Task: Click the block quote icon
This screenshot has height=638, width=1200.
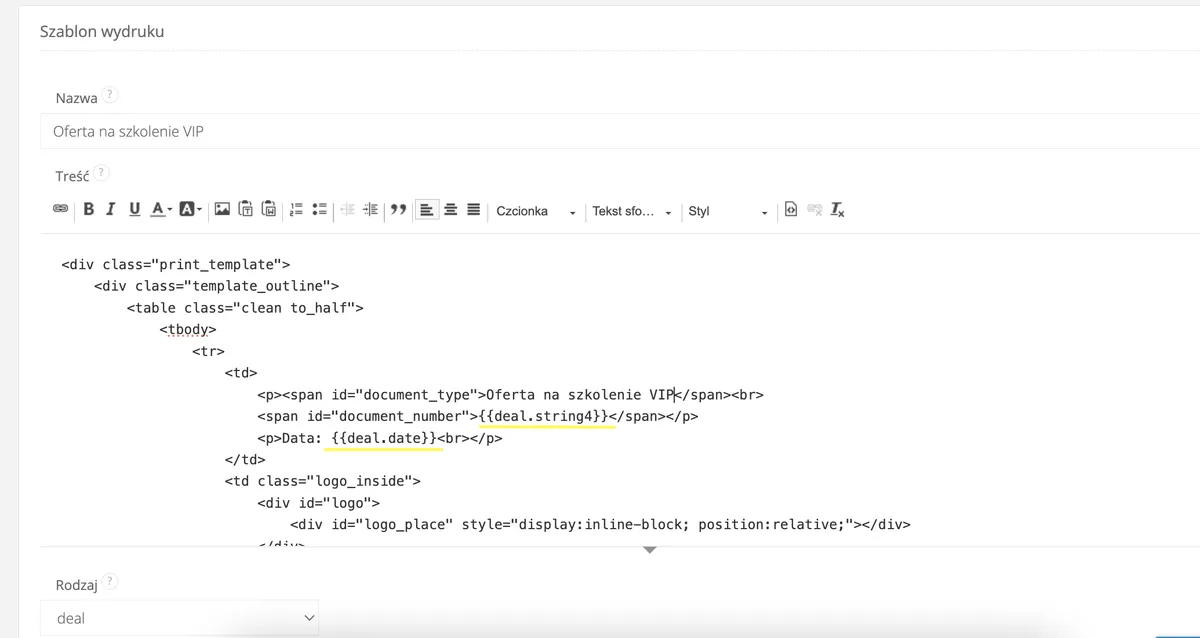Action: click(398, 210)
